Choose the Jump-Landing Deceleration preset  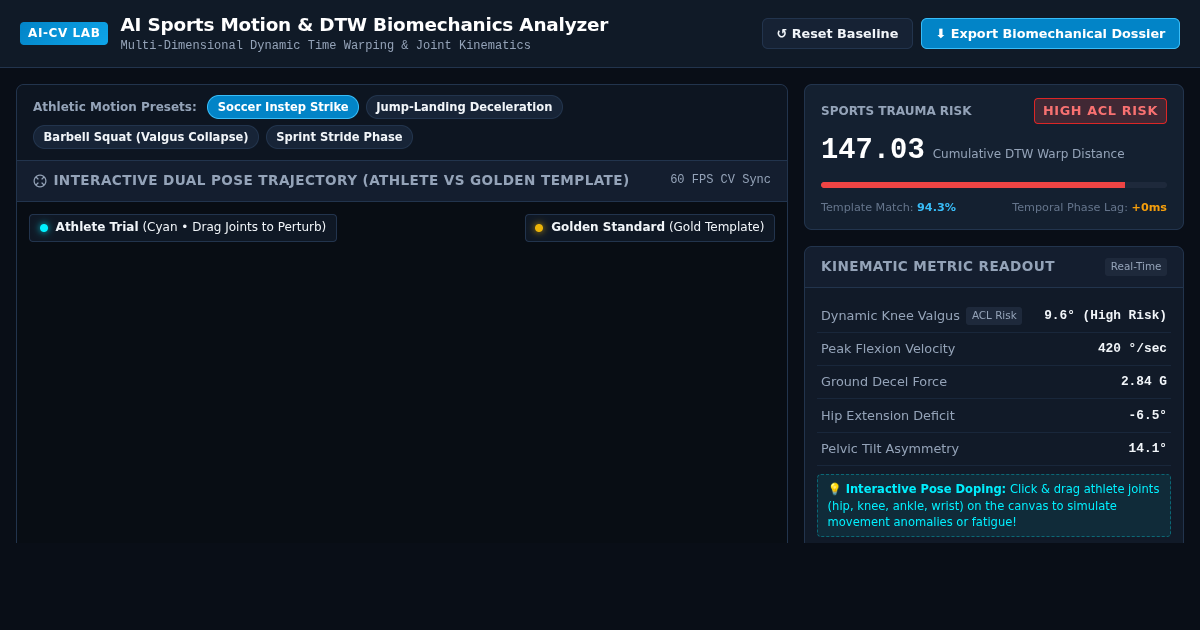pyautogui.click(x=464, y=107)
